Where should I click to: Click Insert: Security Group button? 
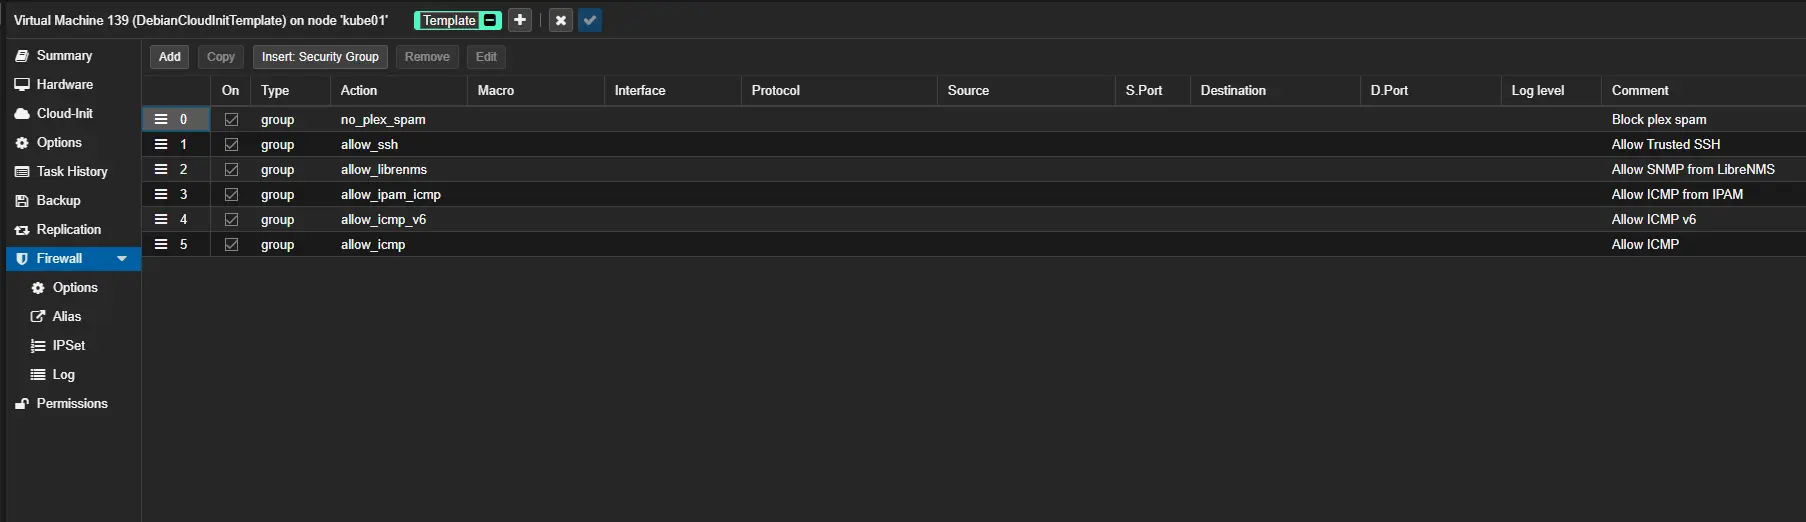click(x=320, y=57)
